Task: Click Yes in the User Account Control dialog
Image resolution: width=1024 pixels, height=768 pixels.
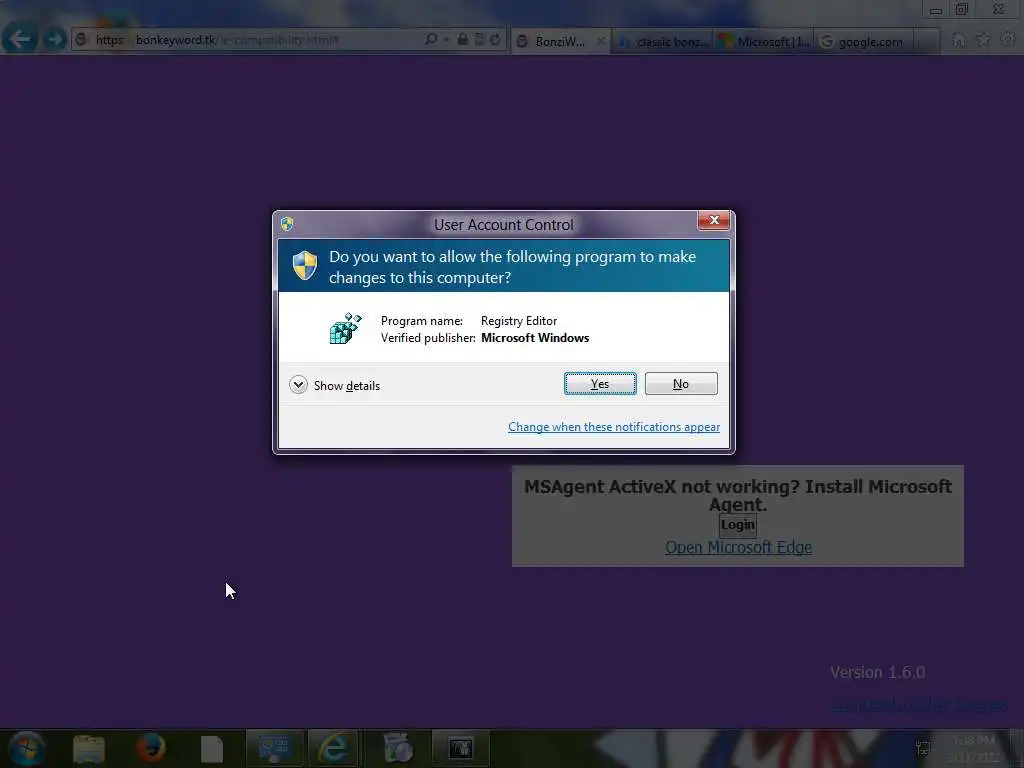Action: coord(600,384)
